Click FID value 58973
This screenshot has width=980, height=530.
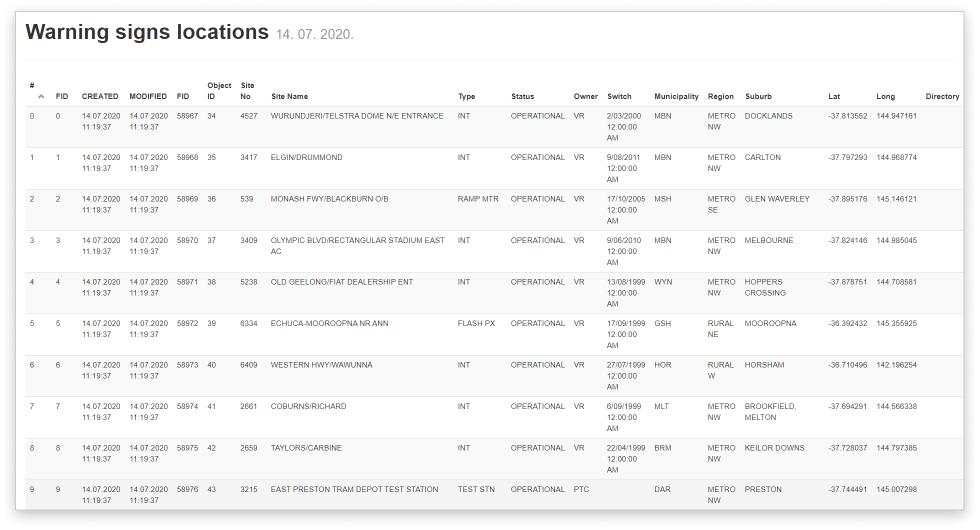point(188,365)
